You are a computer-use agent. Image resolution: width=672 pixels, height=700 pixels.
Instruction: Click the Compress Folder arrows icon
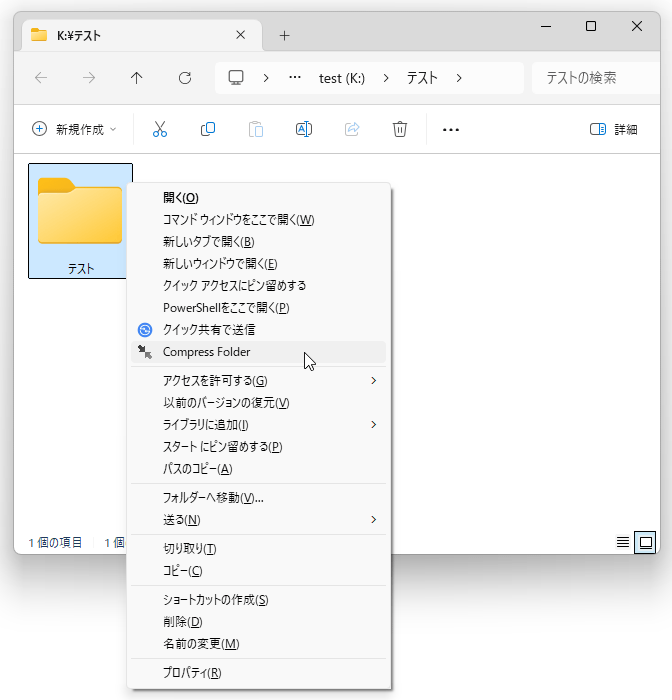[x=145, y=352]
